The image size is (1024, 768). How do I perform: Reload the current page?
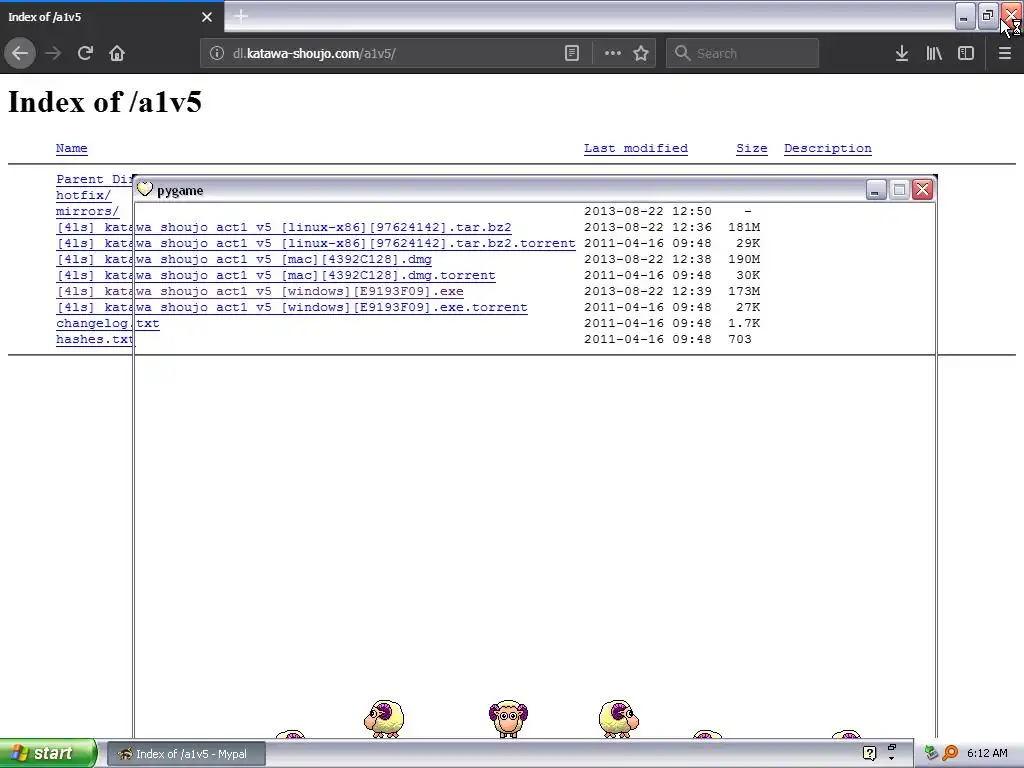(x=85, y=53)
